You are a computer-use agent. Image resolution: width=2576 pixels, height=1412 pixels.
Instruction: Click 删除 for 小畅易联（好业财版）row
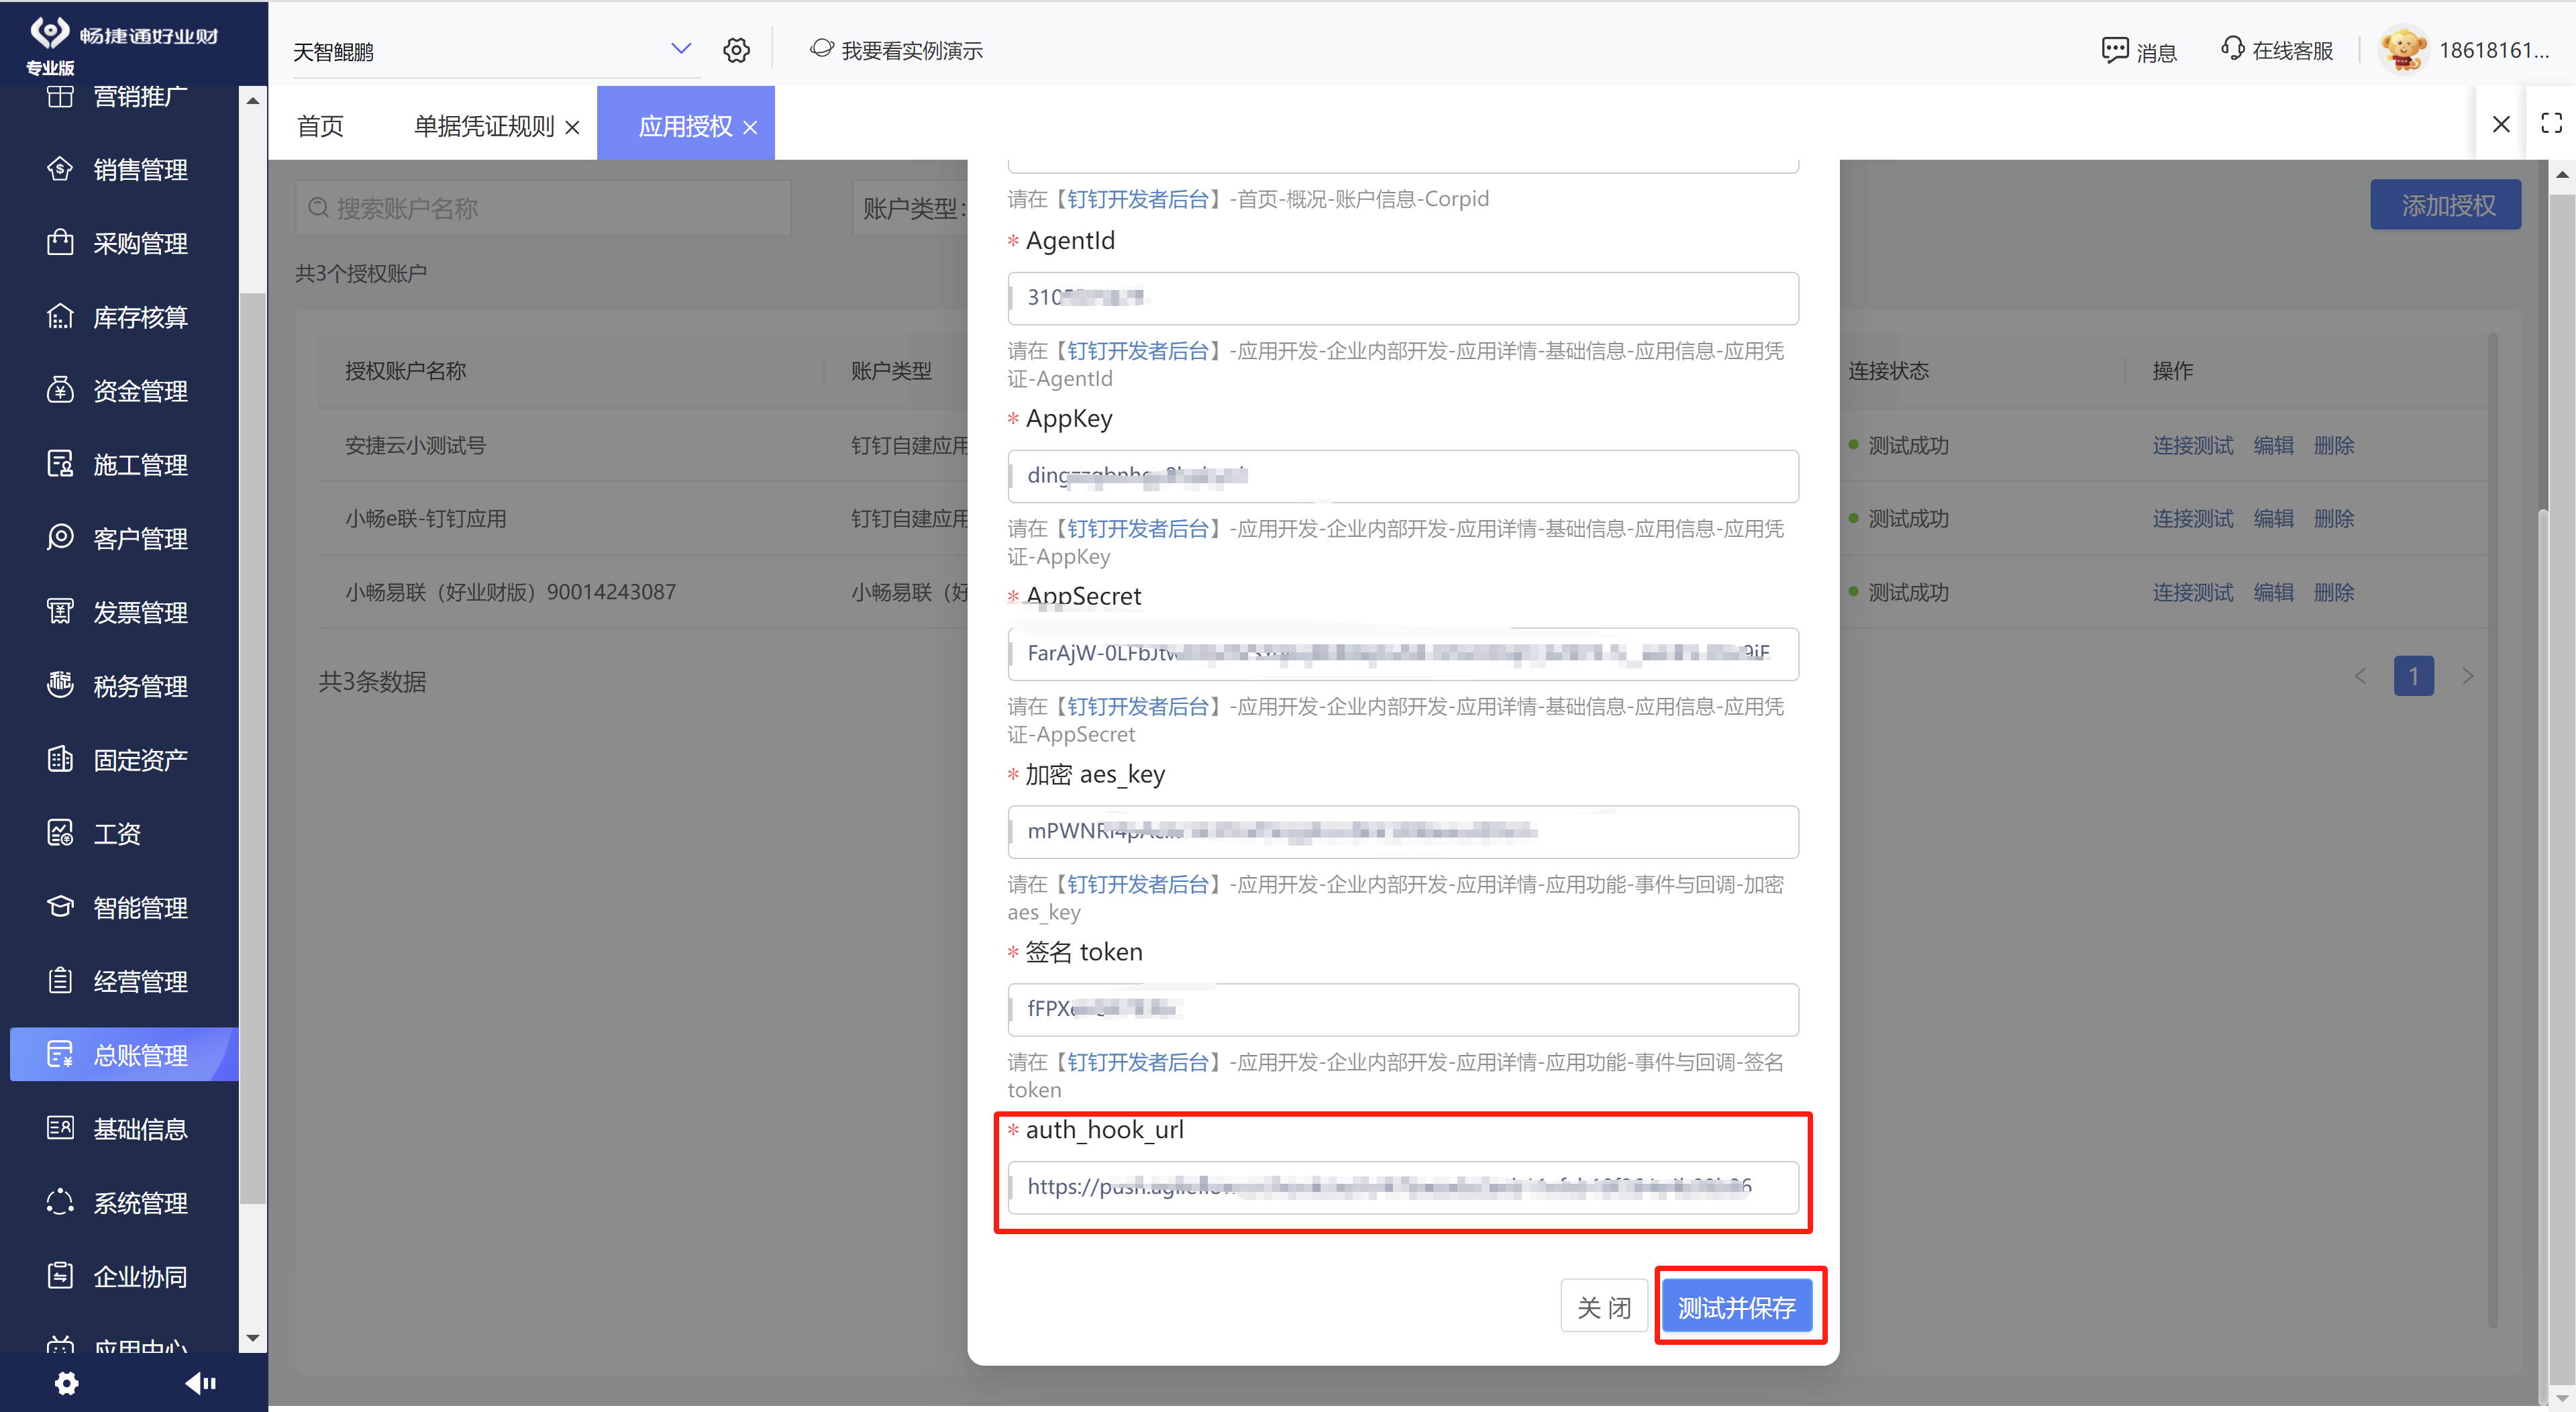(x=2334, y=592)
